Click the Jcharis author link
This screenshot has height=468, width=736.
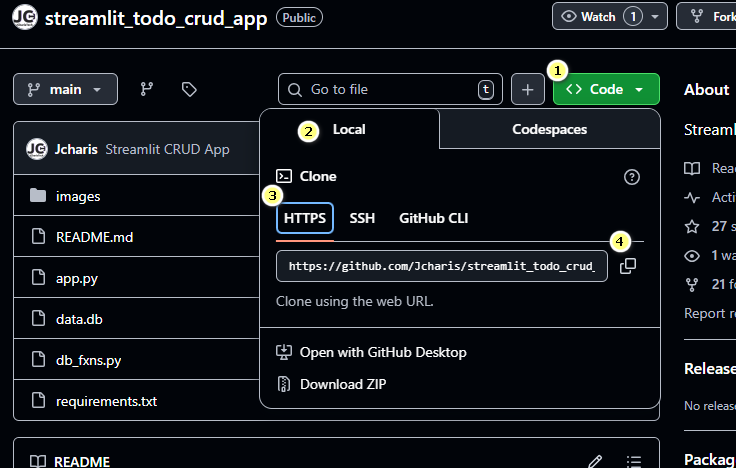pos(76,149)
